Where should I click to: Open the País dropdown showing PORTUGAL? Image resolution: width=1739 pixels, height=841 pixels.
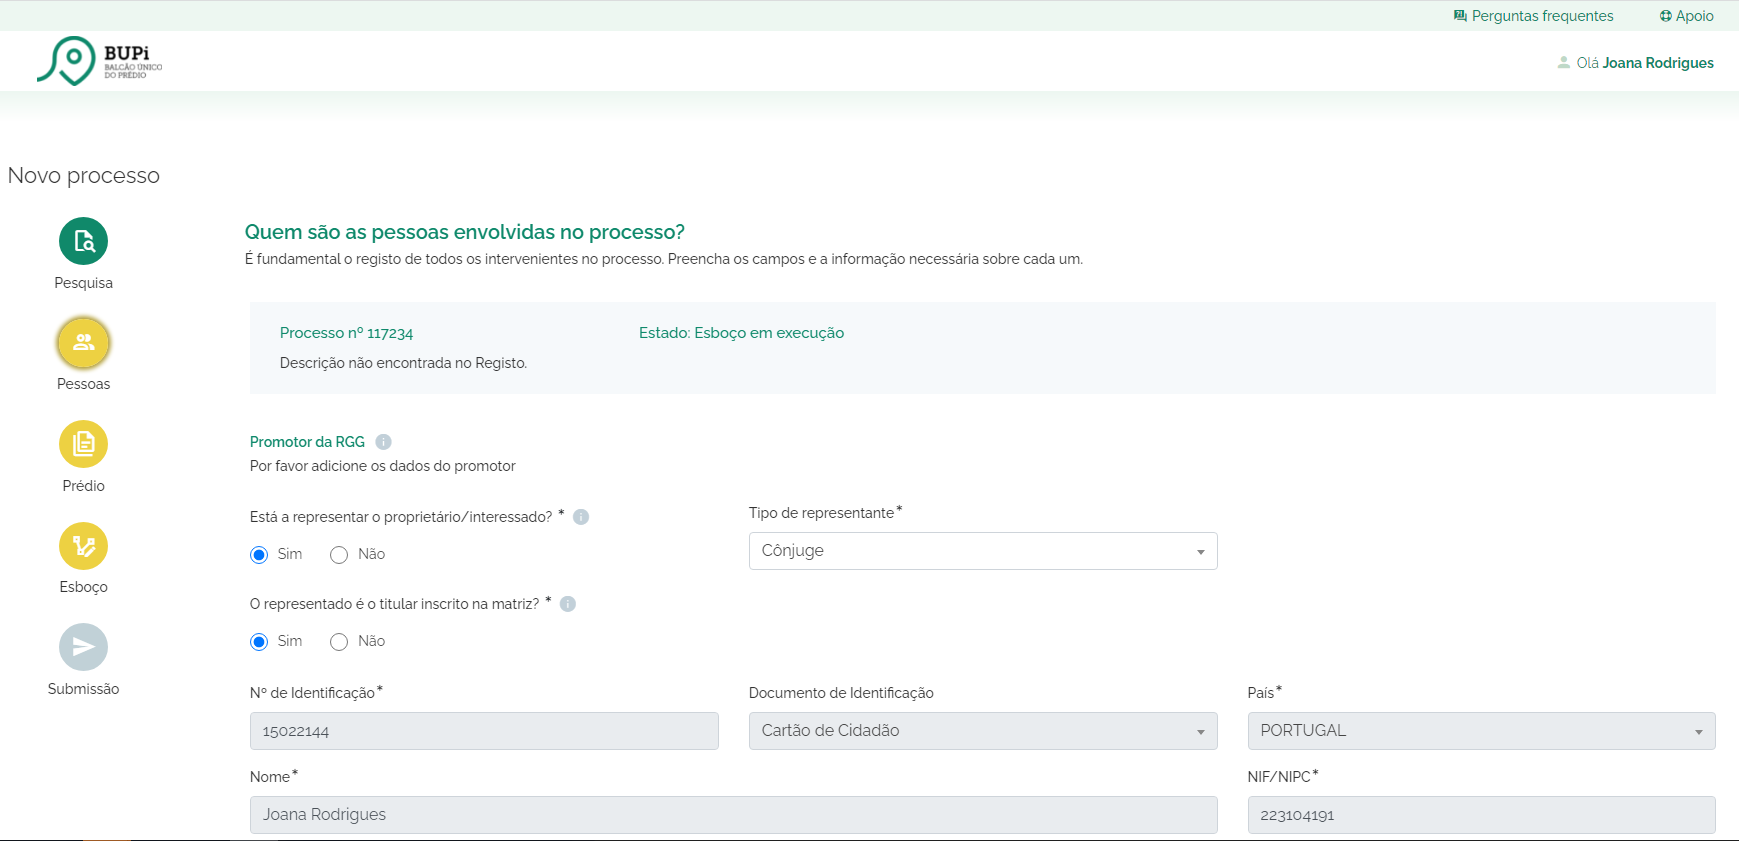tap(1481, 731)
